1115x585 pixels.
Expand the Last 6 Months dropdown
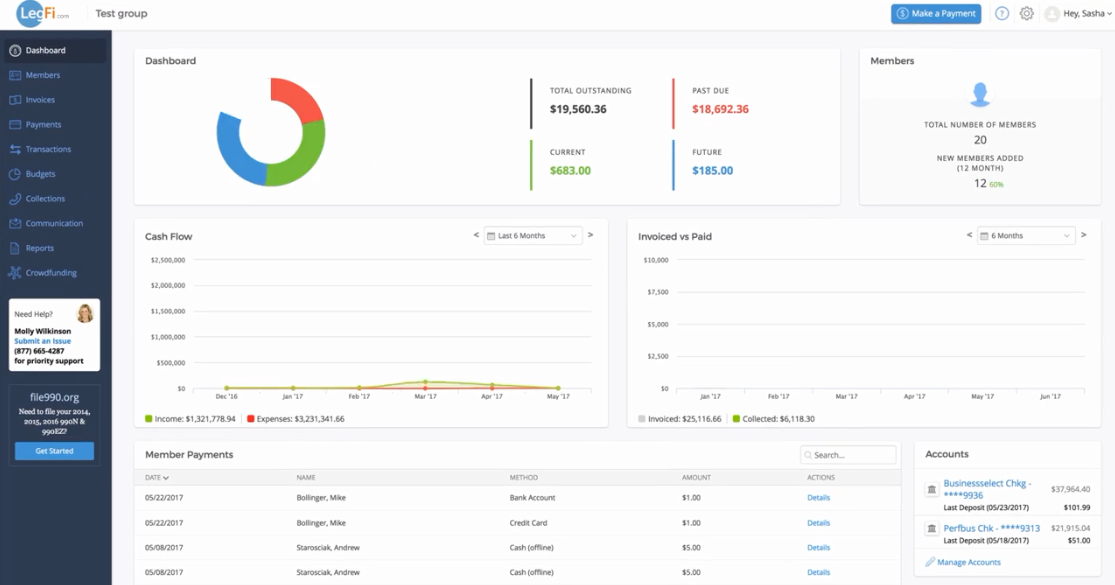pos(533,235)
